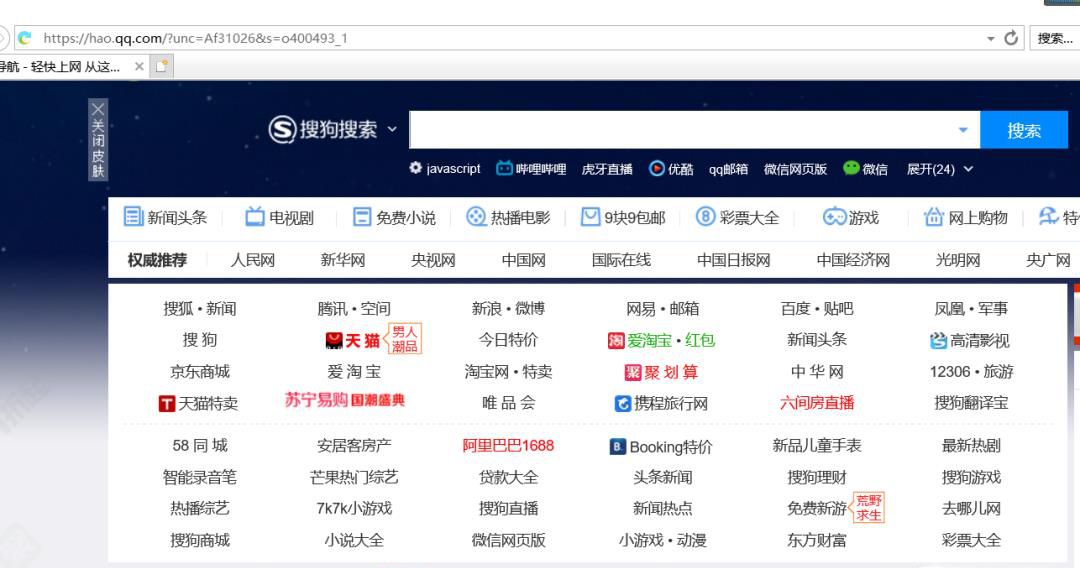Viewport: 1080px width, 568px height.
Task: Open 游戏 category with gamepad icon
Action: click(851, 218)
